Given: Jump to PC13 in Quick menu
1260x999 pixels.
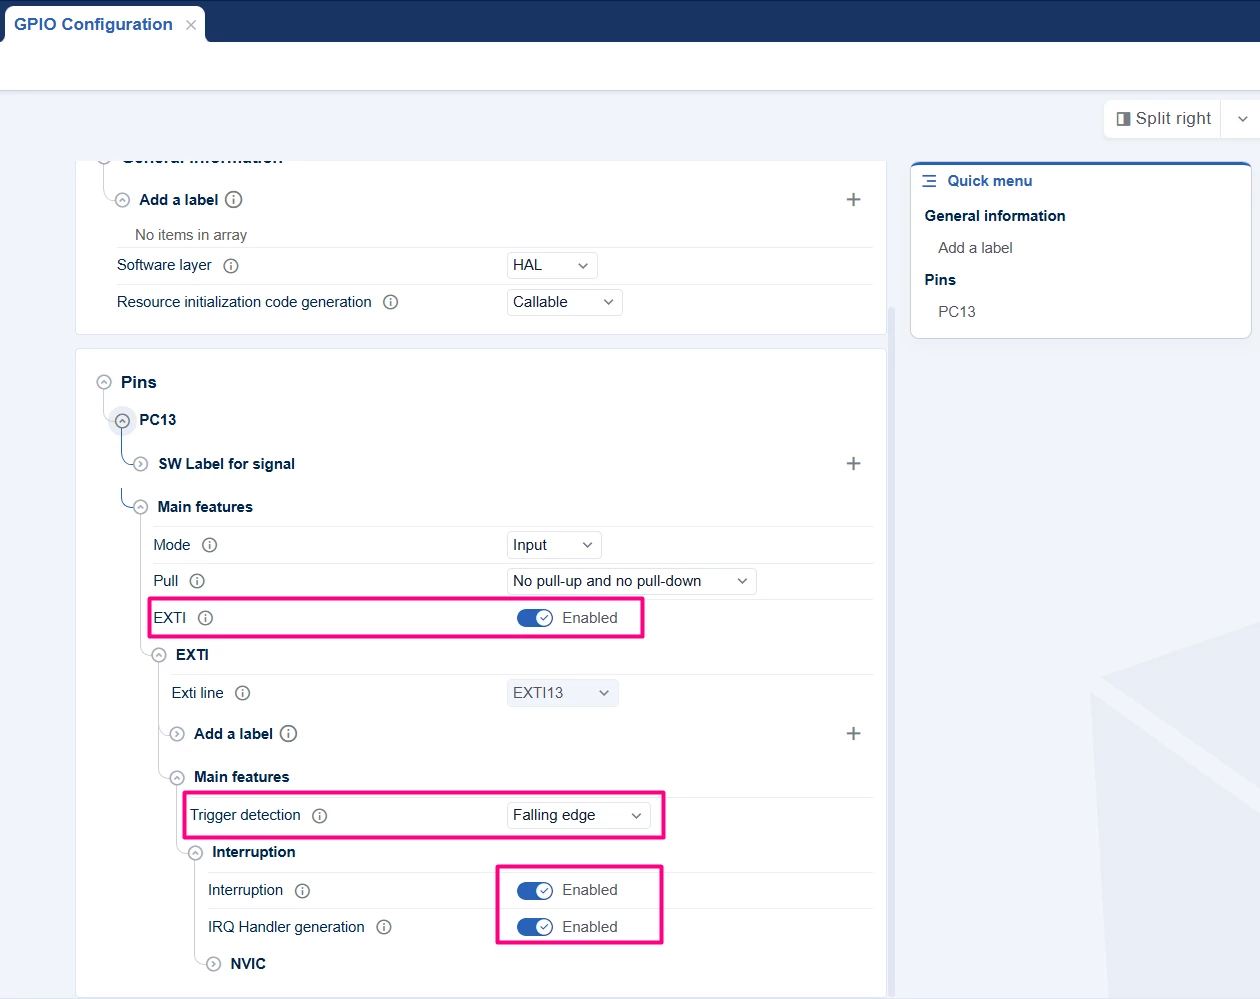Looking at the screenshot, I should coord(956,312).
